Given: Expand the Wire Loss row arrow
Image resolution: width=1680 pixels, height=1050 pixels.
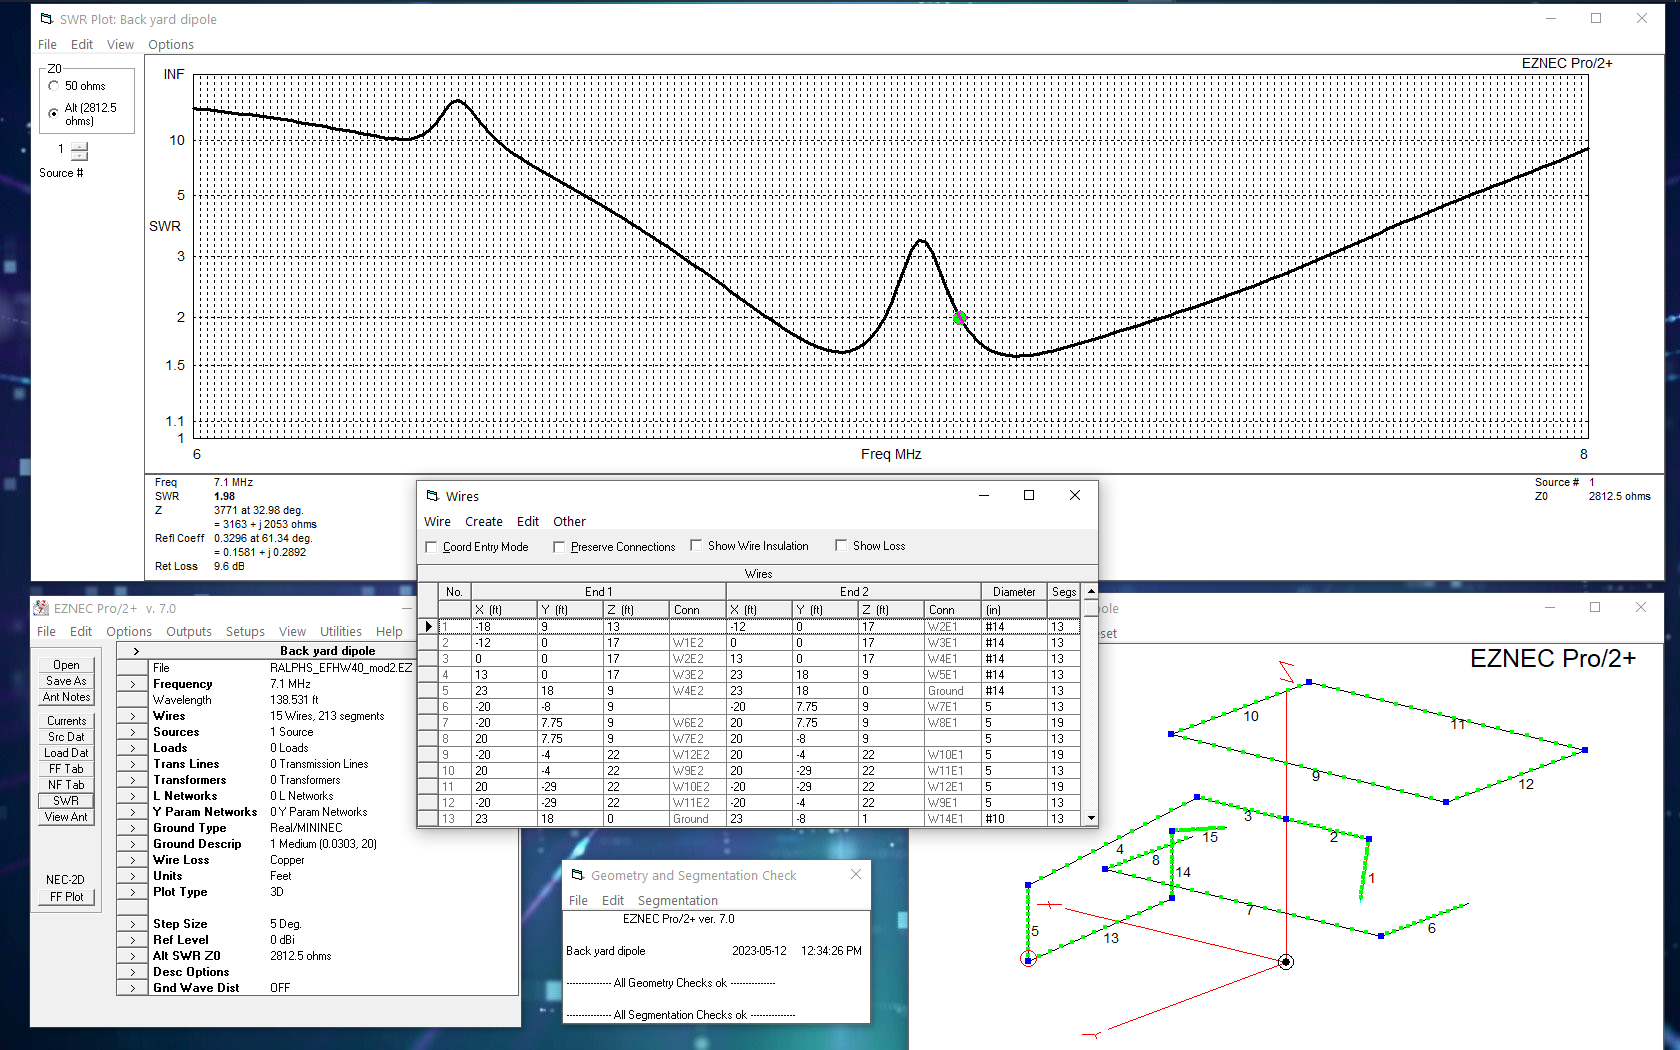Looking at the screenshot, I should point(133,860).
